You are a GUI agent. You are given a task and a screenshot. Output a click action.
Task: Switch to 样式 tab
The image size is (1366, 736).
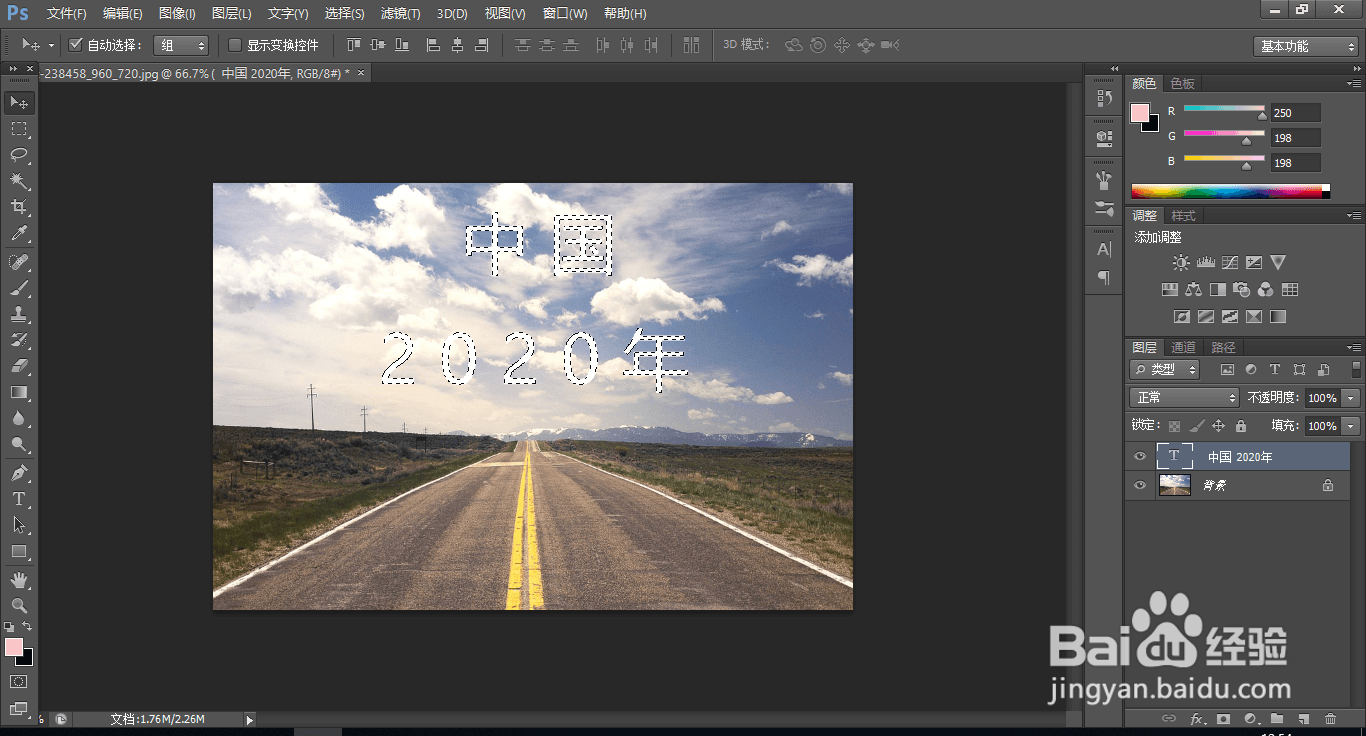coord(1183,215)
